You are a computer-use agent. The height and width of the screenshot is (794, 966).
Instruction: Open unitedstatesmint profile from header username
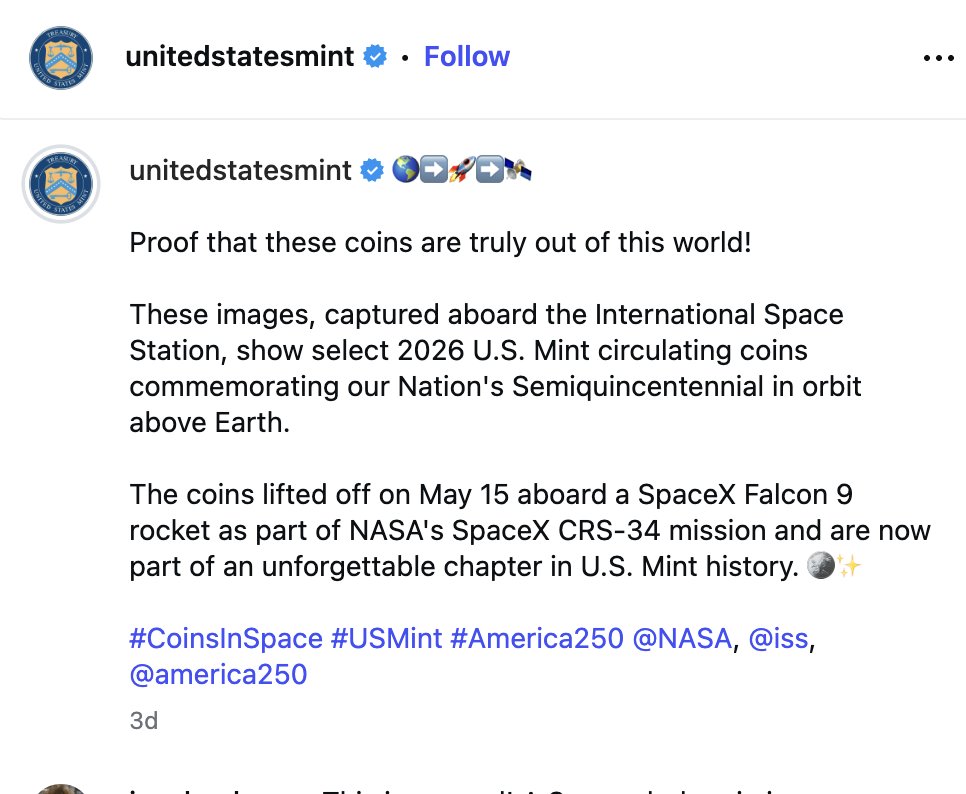(x=240, y=57)
